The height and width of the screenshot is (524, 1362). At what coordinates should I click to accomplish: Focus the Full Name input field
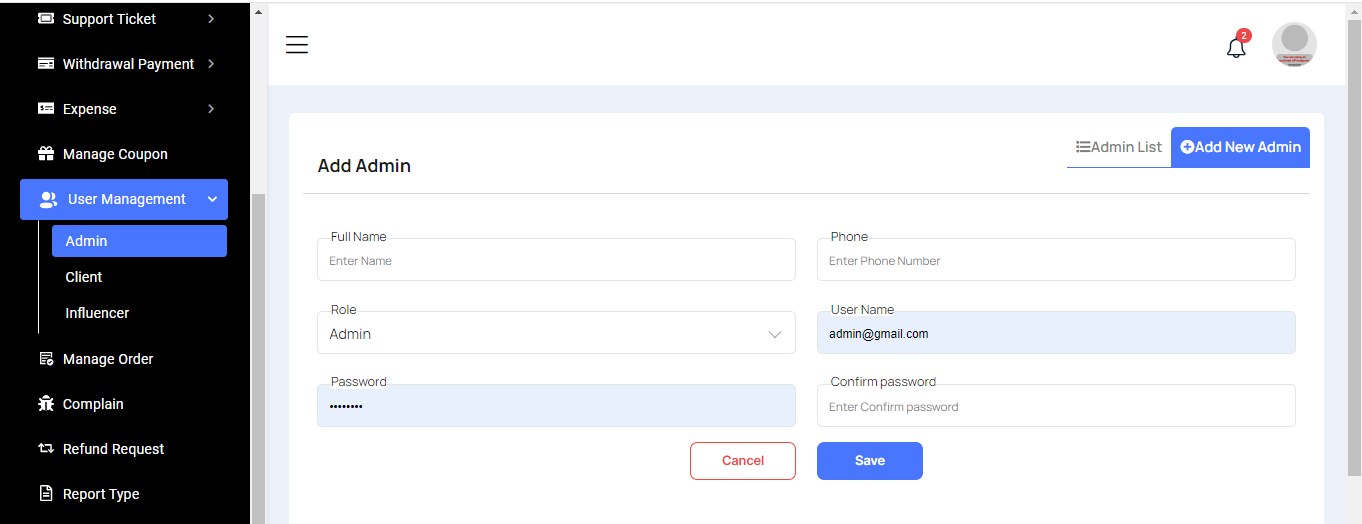pyautogui.click(x=556, y=261)
